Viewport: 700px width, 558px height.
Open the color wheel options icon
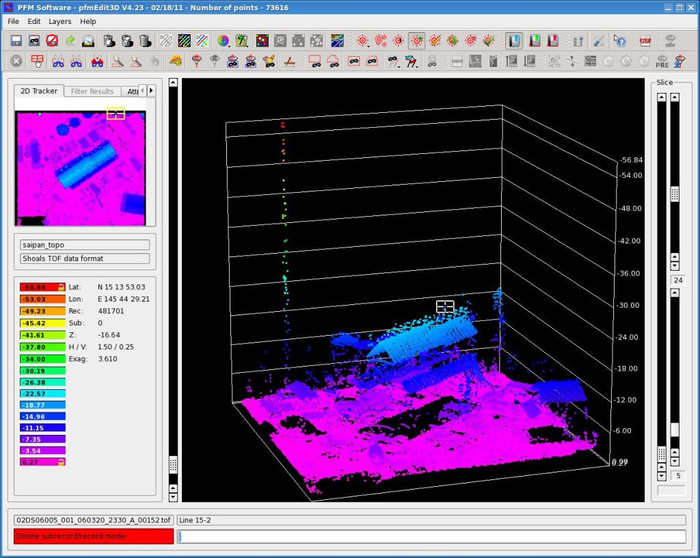224,41
